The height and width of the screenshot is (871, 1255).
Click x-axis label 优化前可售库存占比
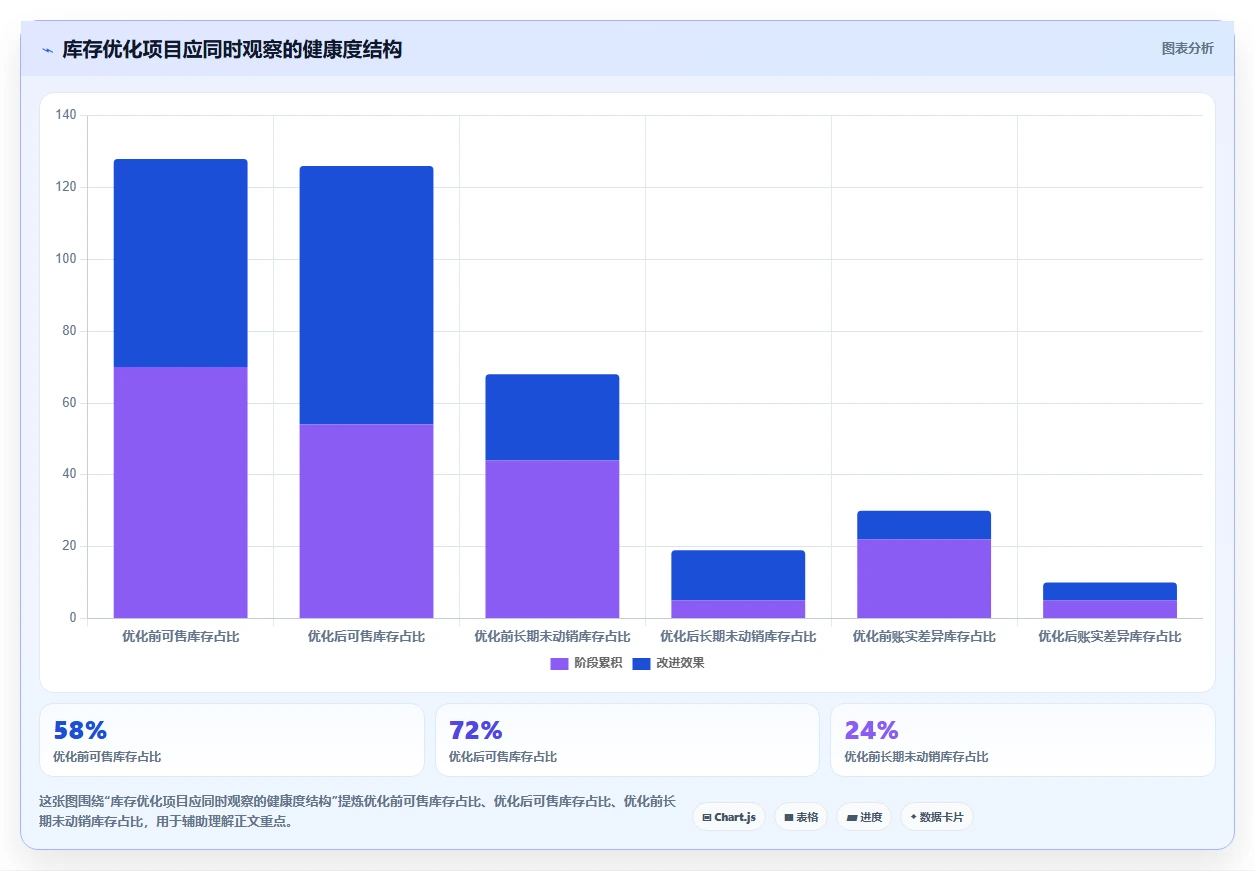click(181, 636)
